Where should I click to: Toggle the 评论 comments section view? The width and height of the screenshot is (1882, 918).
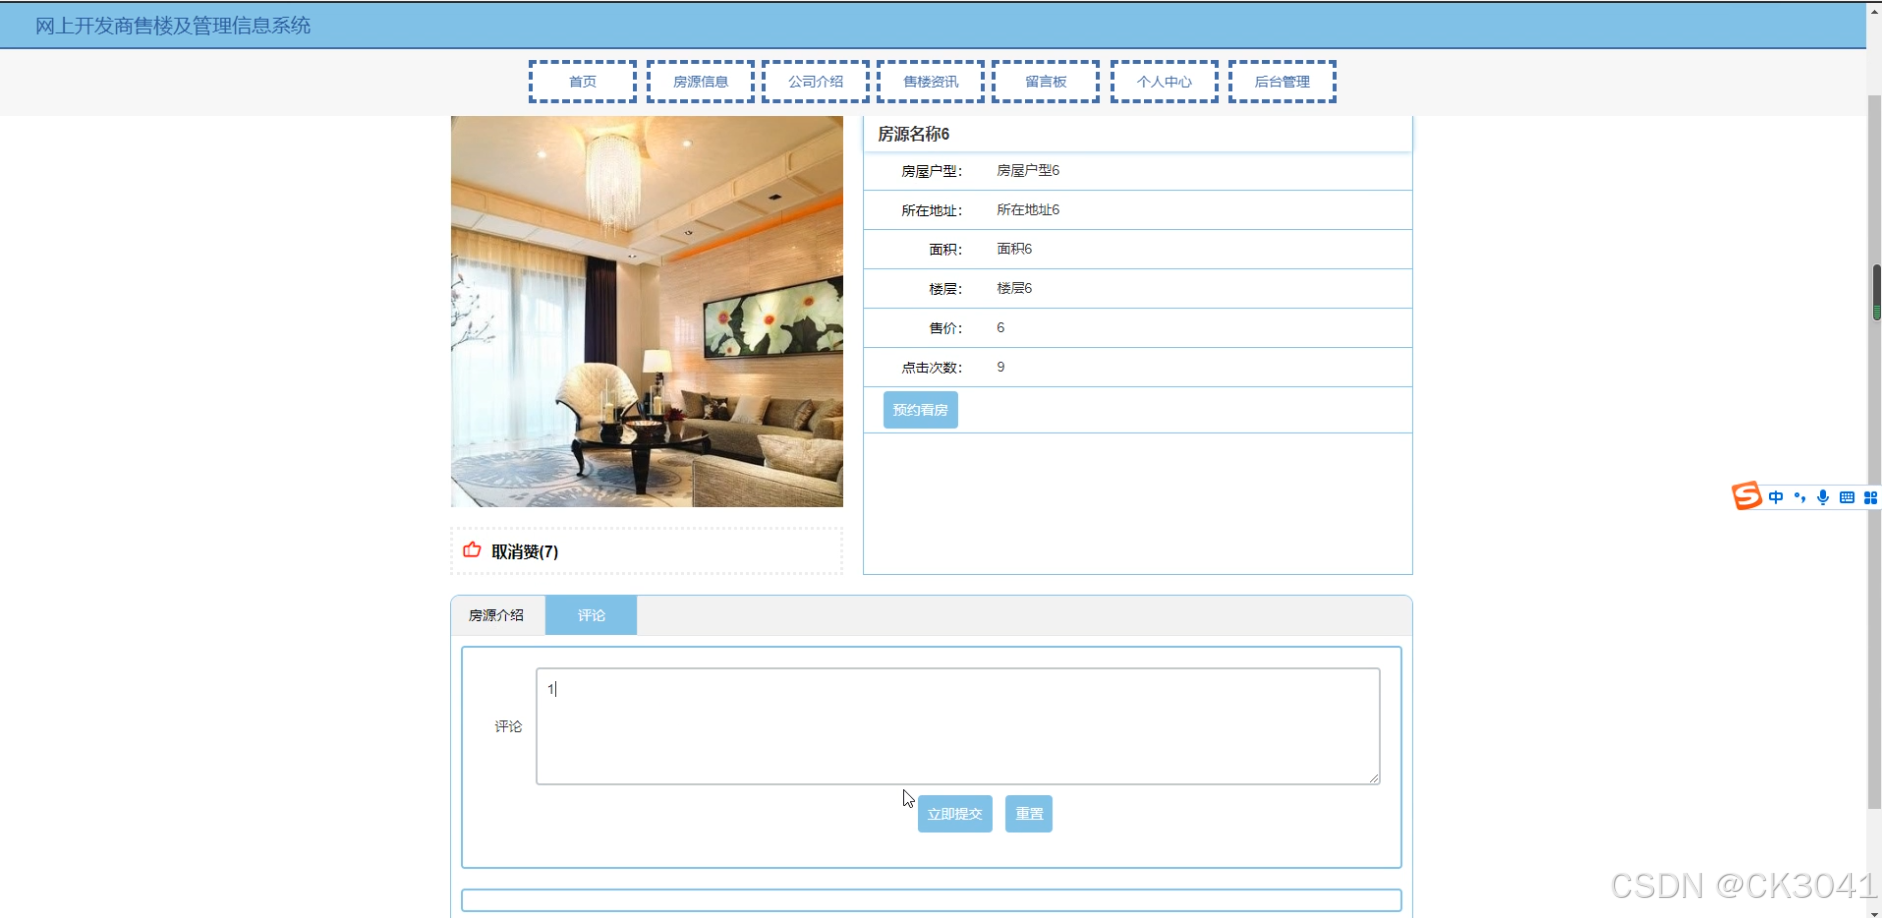click(x=591, y=614)
